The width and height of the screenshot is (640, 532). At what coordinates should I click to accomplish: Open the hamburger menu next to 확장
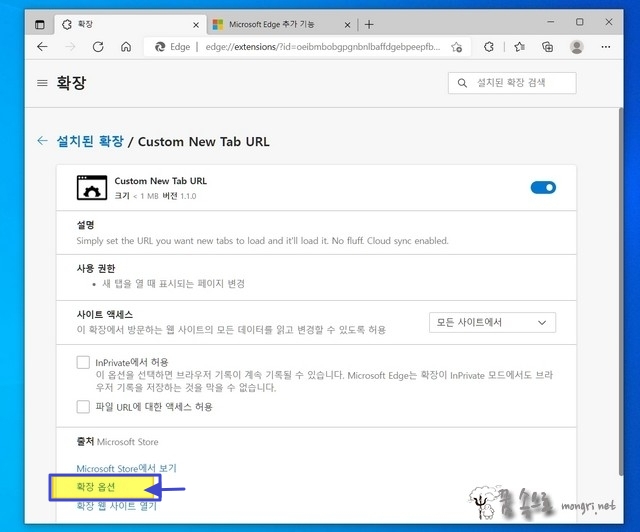(42, 83)
